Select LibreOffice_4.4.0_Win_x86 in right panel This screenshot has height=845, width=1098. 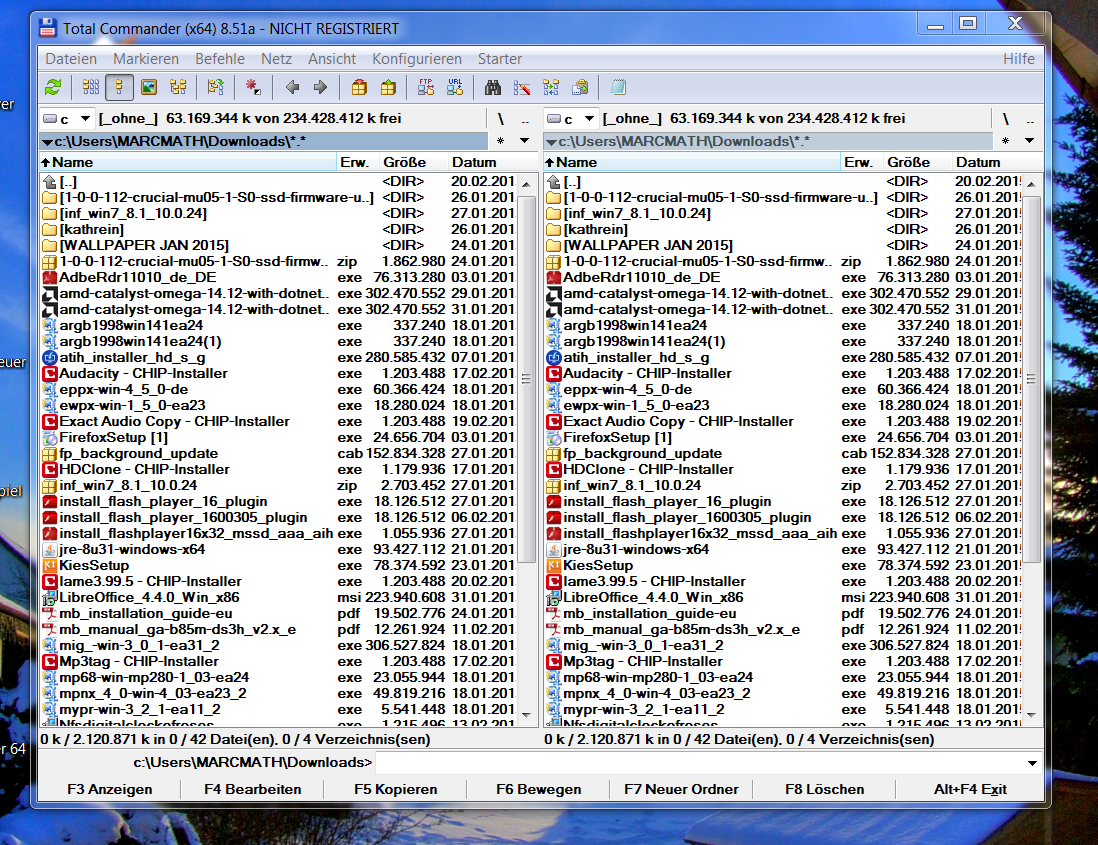[653, 598]
